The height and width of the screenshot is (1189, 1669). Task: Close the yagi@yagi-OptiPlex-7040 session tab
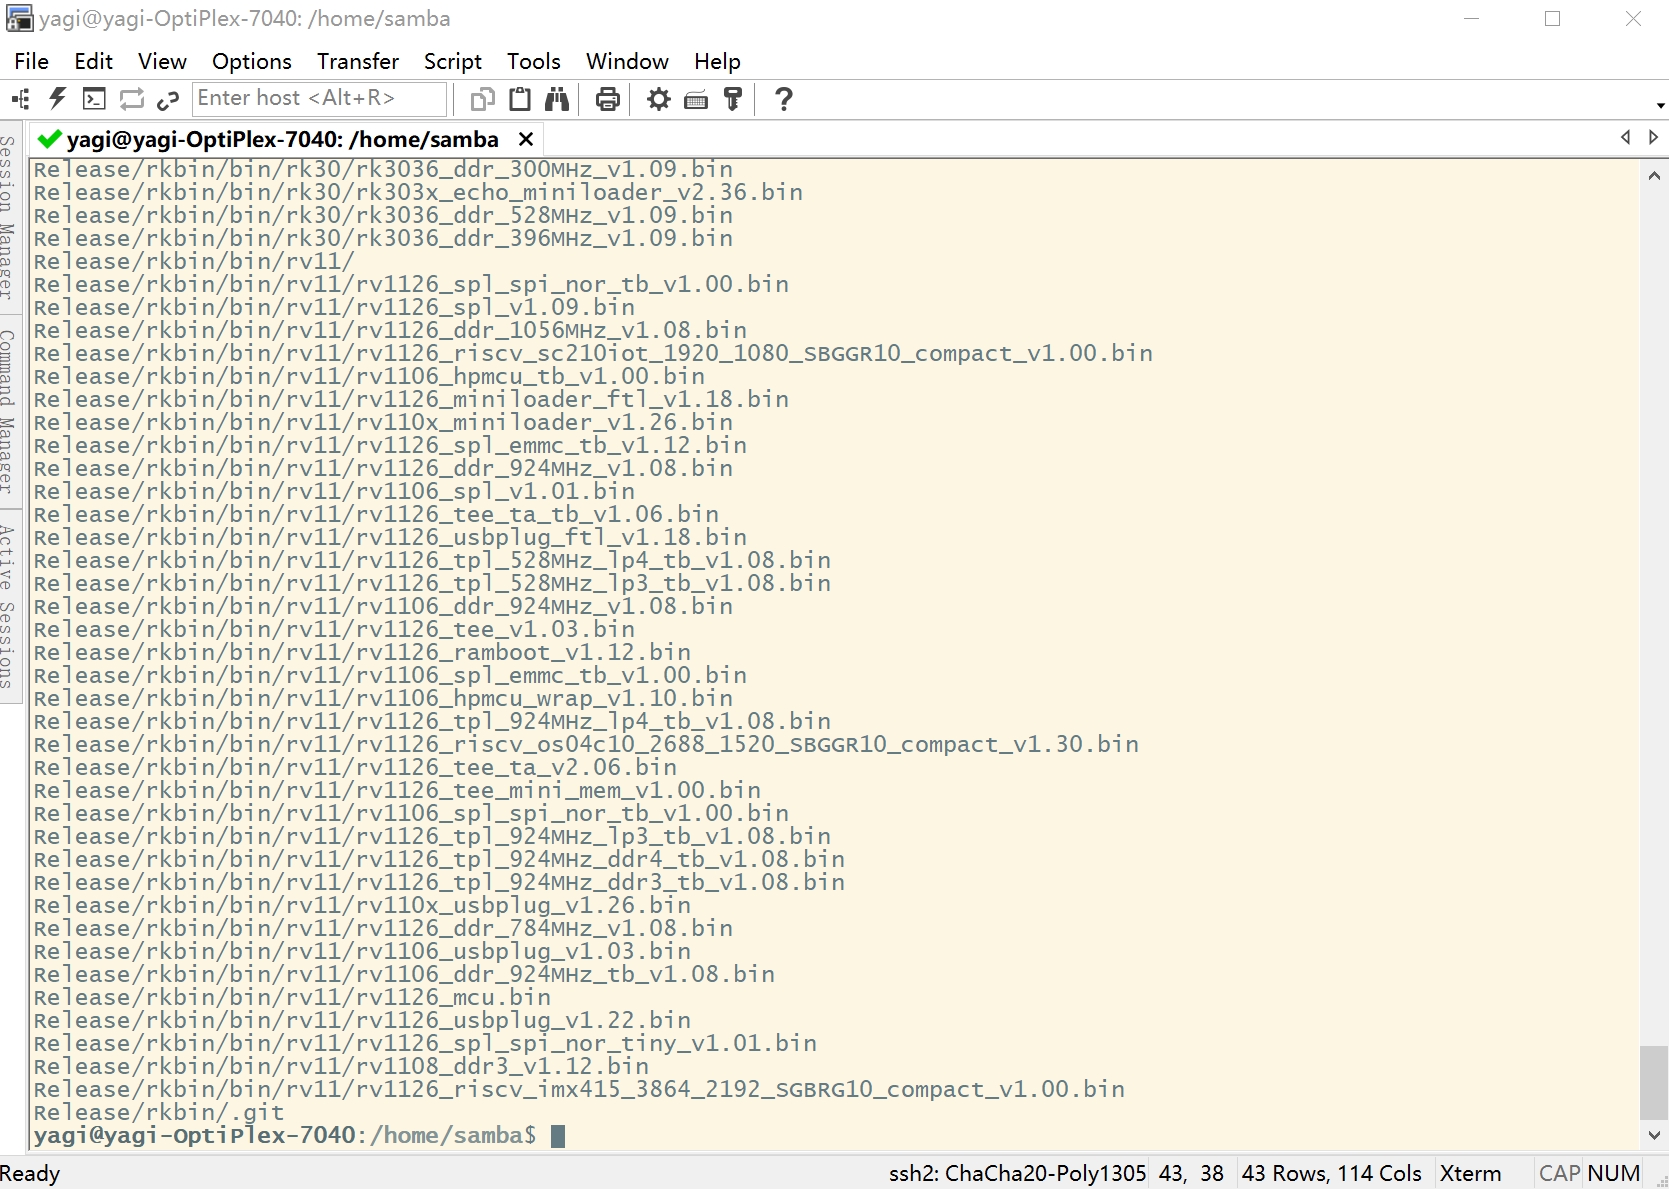click(526, 139)
